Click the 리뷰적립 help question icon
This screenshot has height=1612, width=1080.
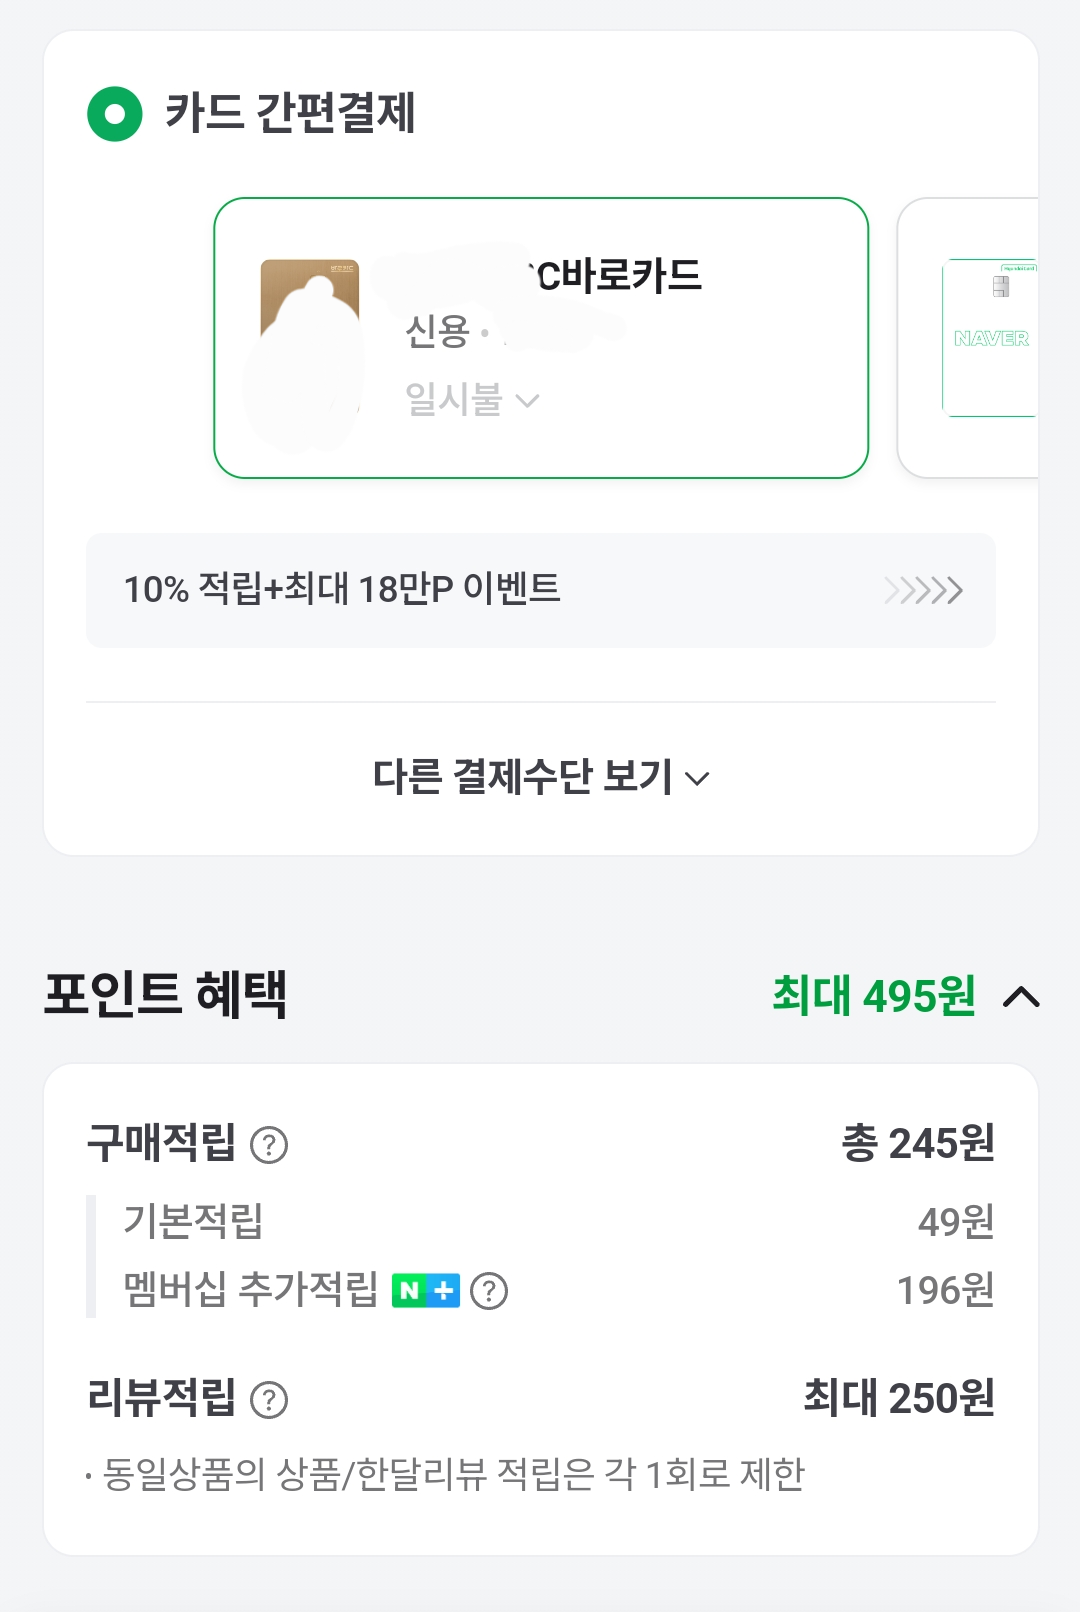[269, 1400]
